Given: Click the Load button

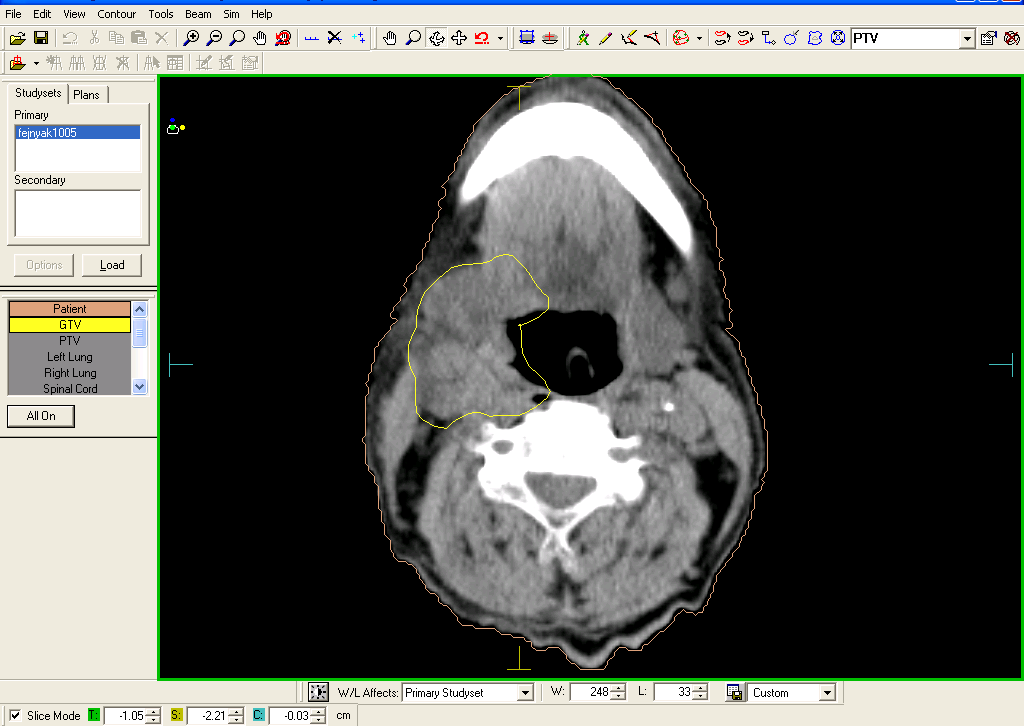Looking at the screenshot, I should pyautogui.click(x=112, y=265).
